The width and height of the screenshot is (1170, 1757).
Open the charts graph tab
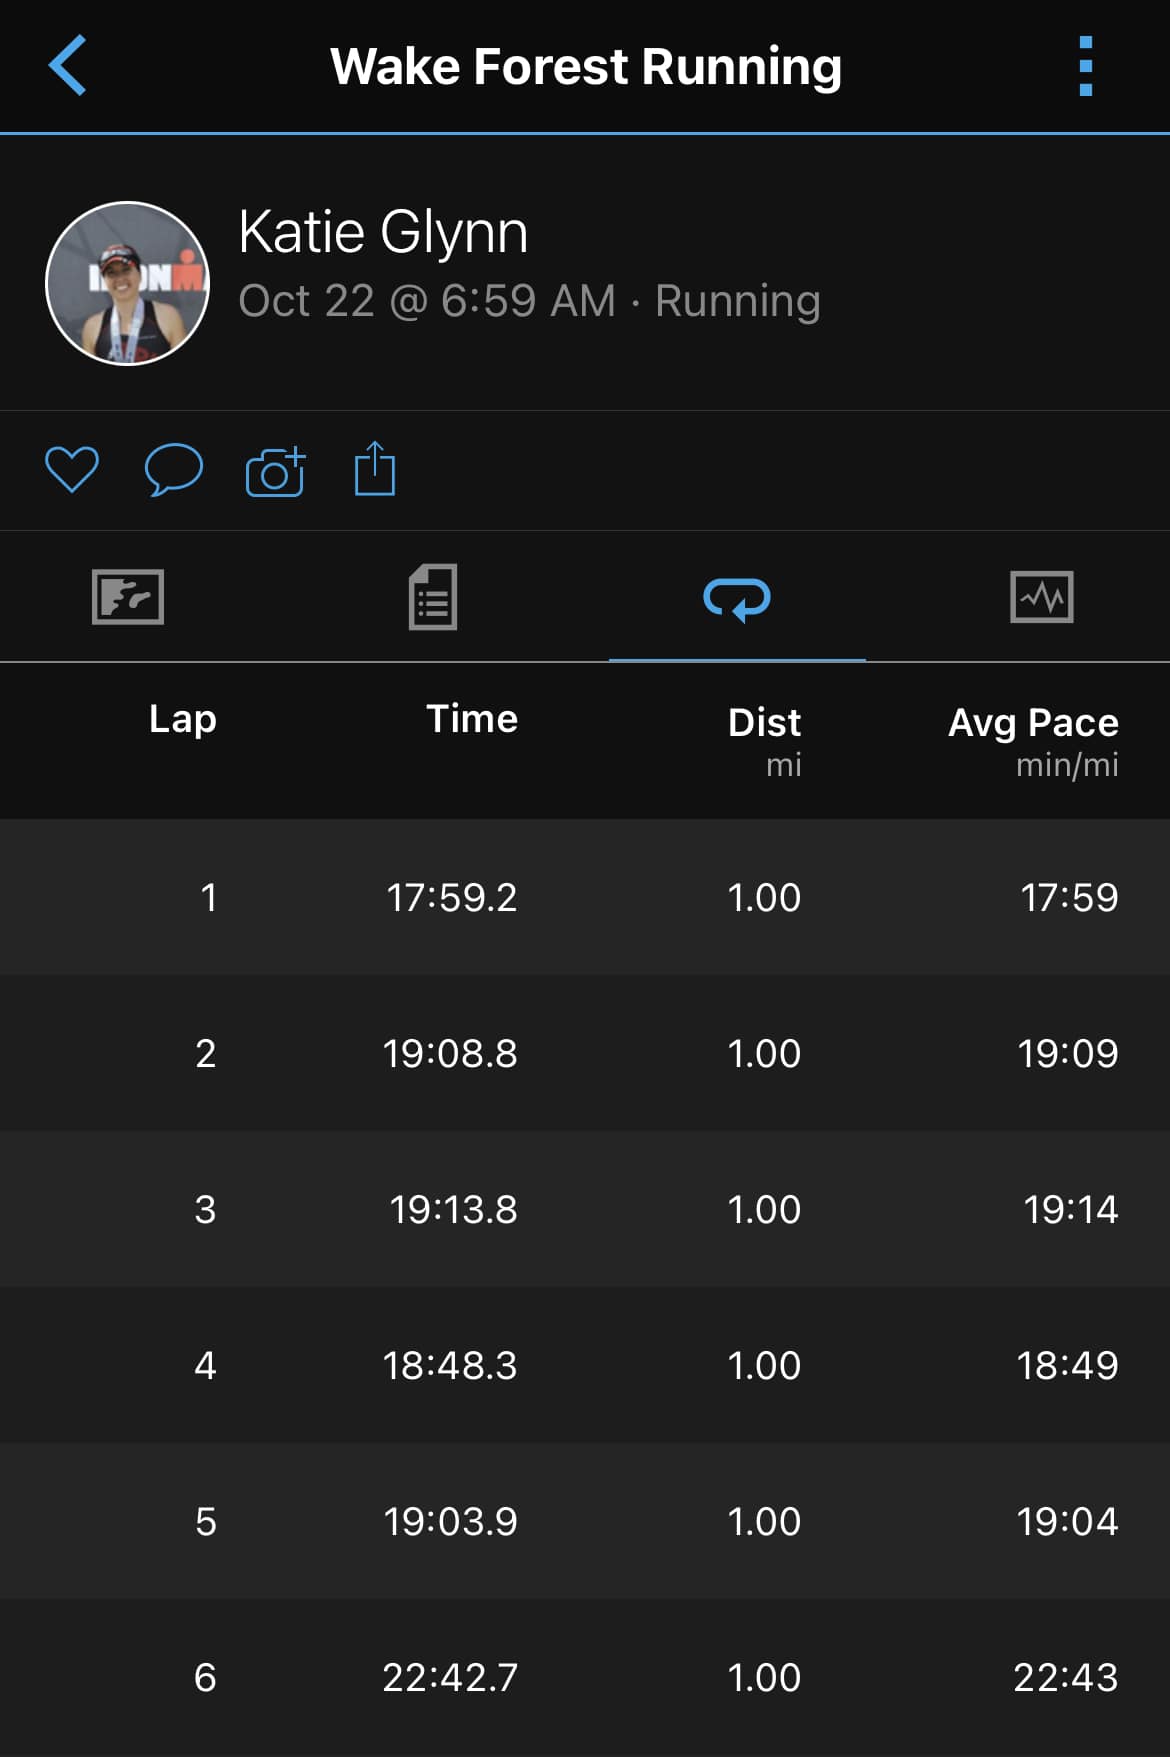(x=1042, y=597)
